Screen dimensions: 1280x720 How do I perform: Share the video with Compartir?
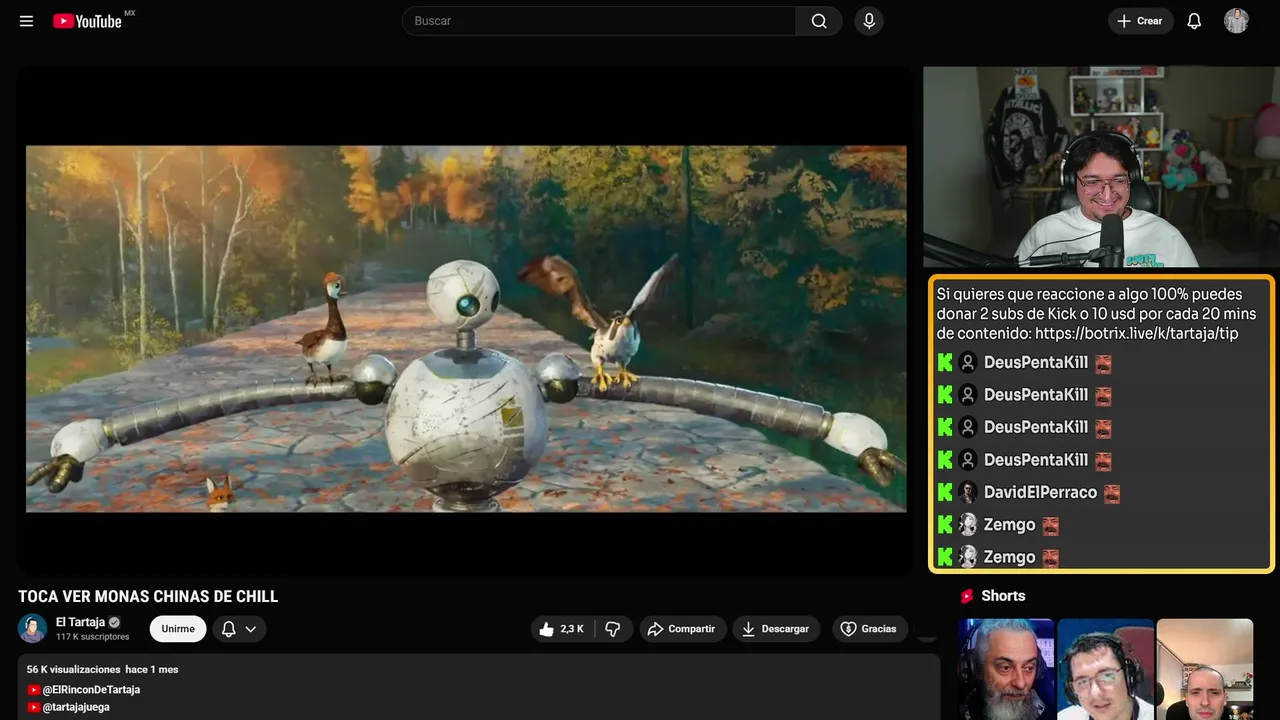pos(683,629)
